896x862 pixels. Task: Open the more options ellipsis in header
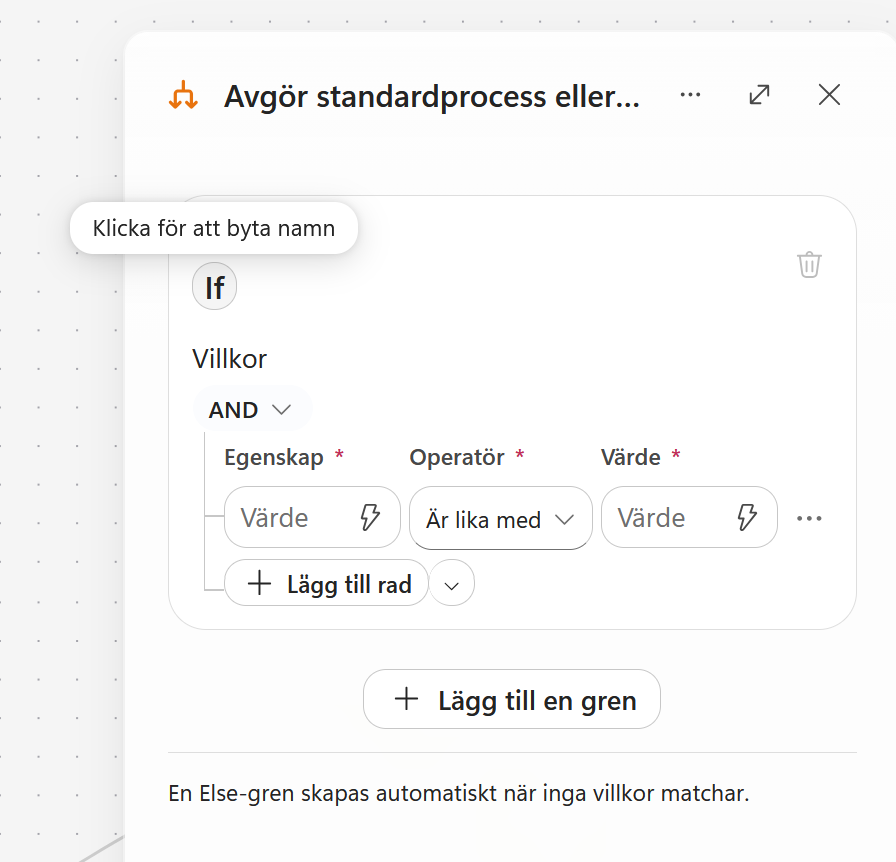[690, 95]
